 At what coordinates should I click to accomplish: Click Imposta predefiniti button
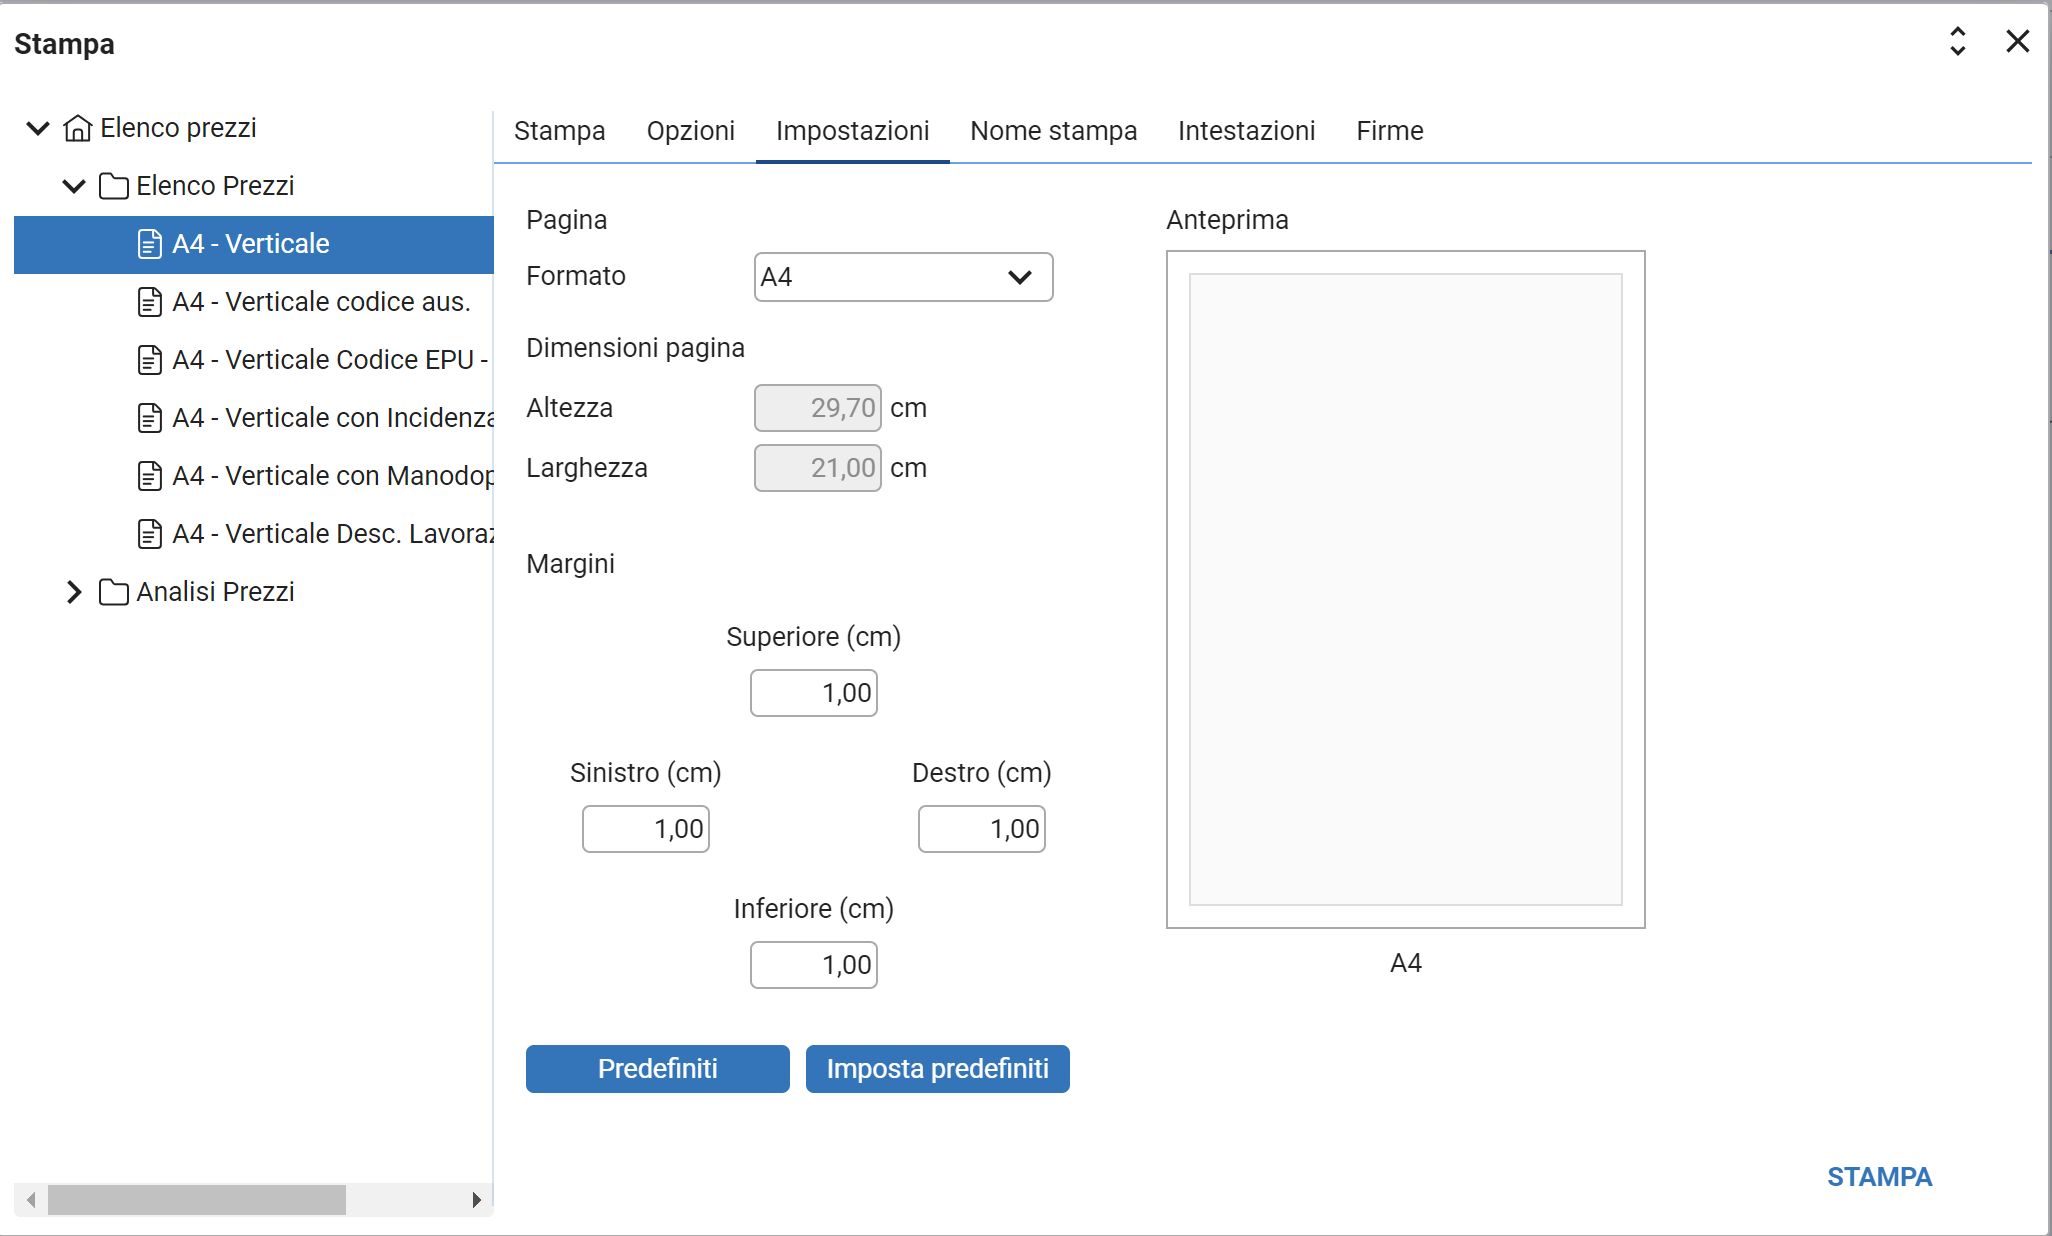tap(937, 1069)
